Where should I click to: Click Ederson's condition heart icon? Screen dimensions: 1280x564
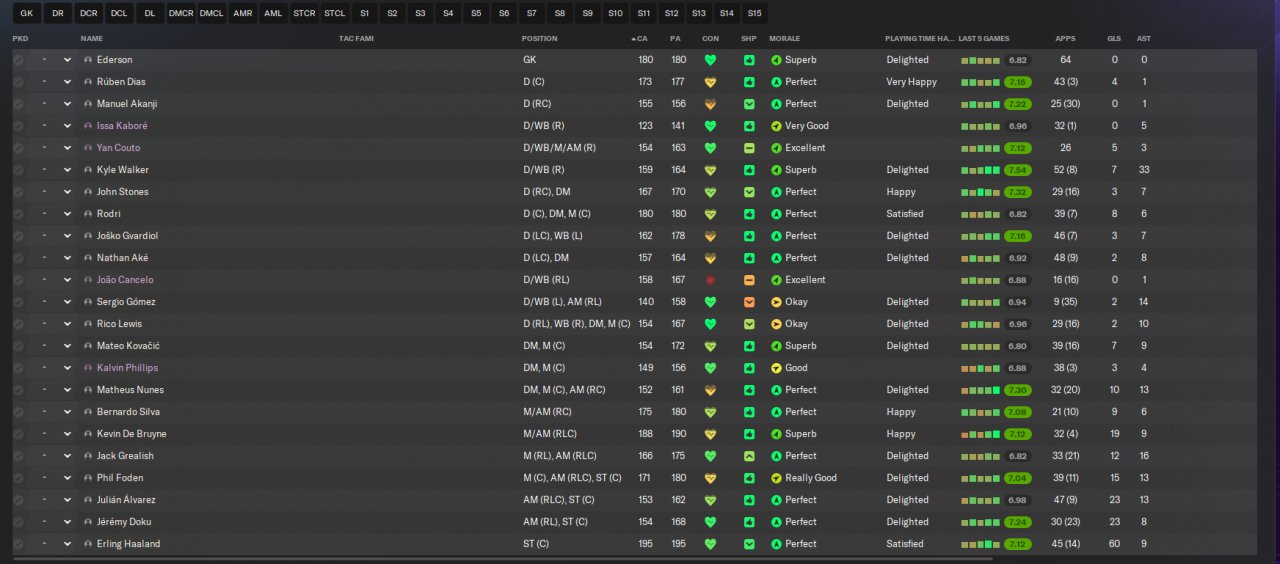point(711,60)
